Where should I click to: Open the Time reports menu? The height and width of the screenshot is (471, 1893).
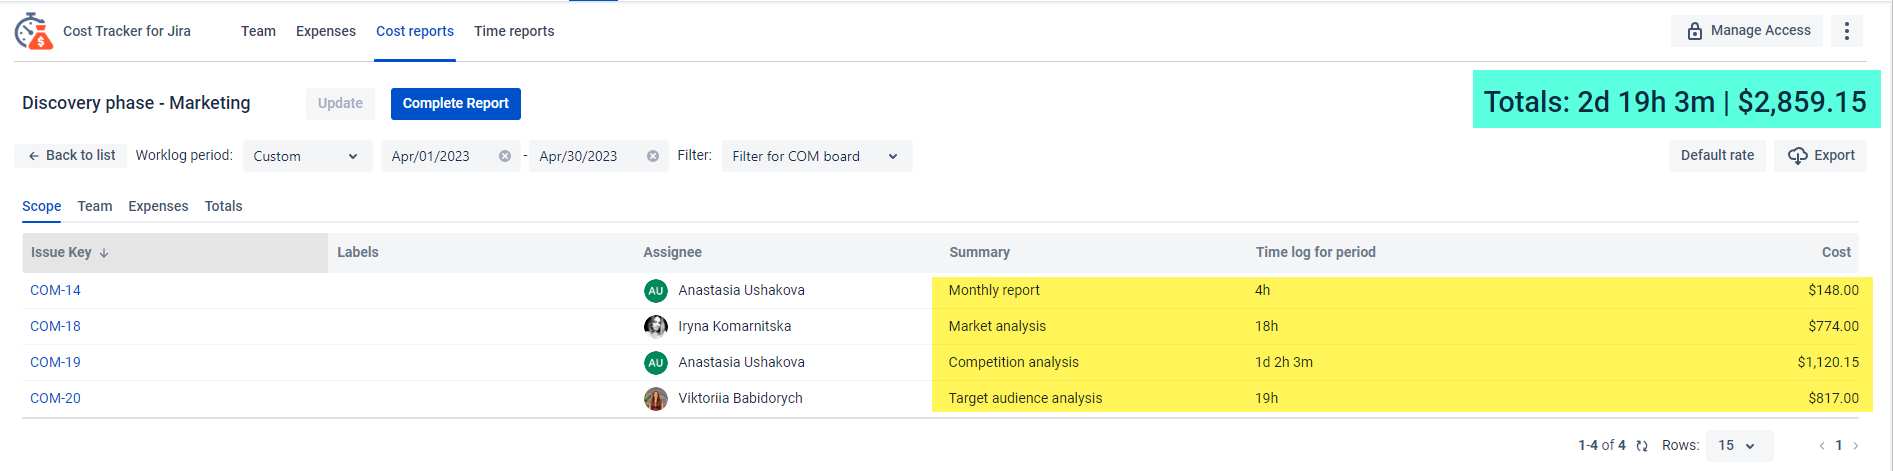coord(514,31)
